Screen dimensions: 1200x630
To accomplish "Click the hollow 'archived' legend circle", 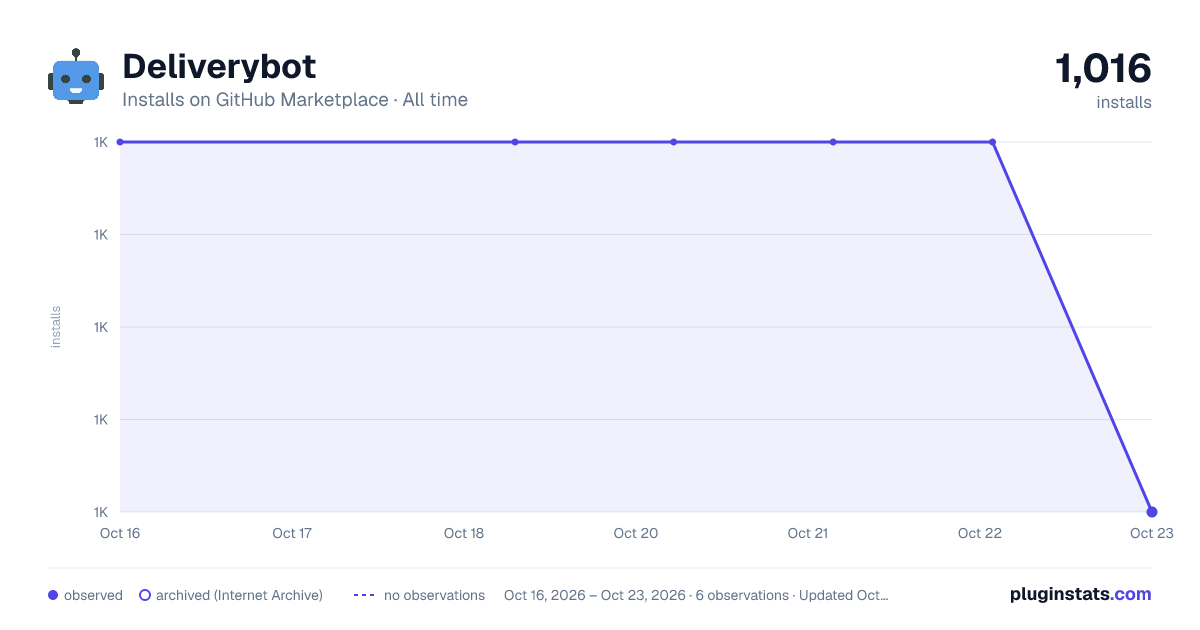I will click(145, 595).
